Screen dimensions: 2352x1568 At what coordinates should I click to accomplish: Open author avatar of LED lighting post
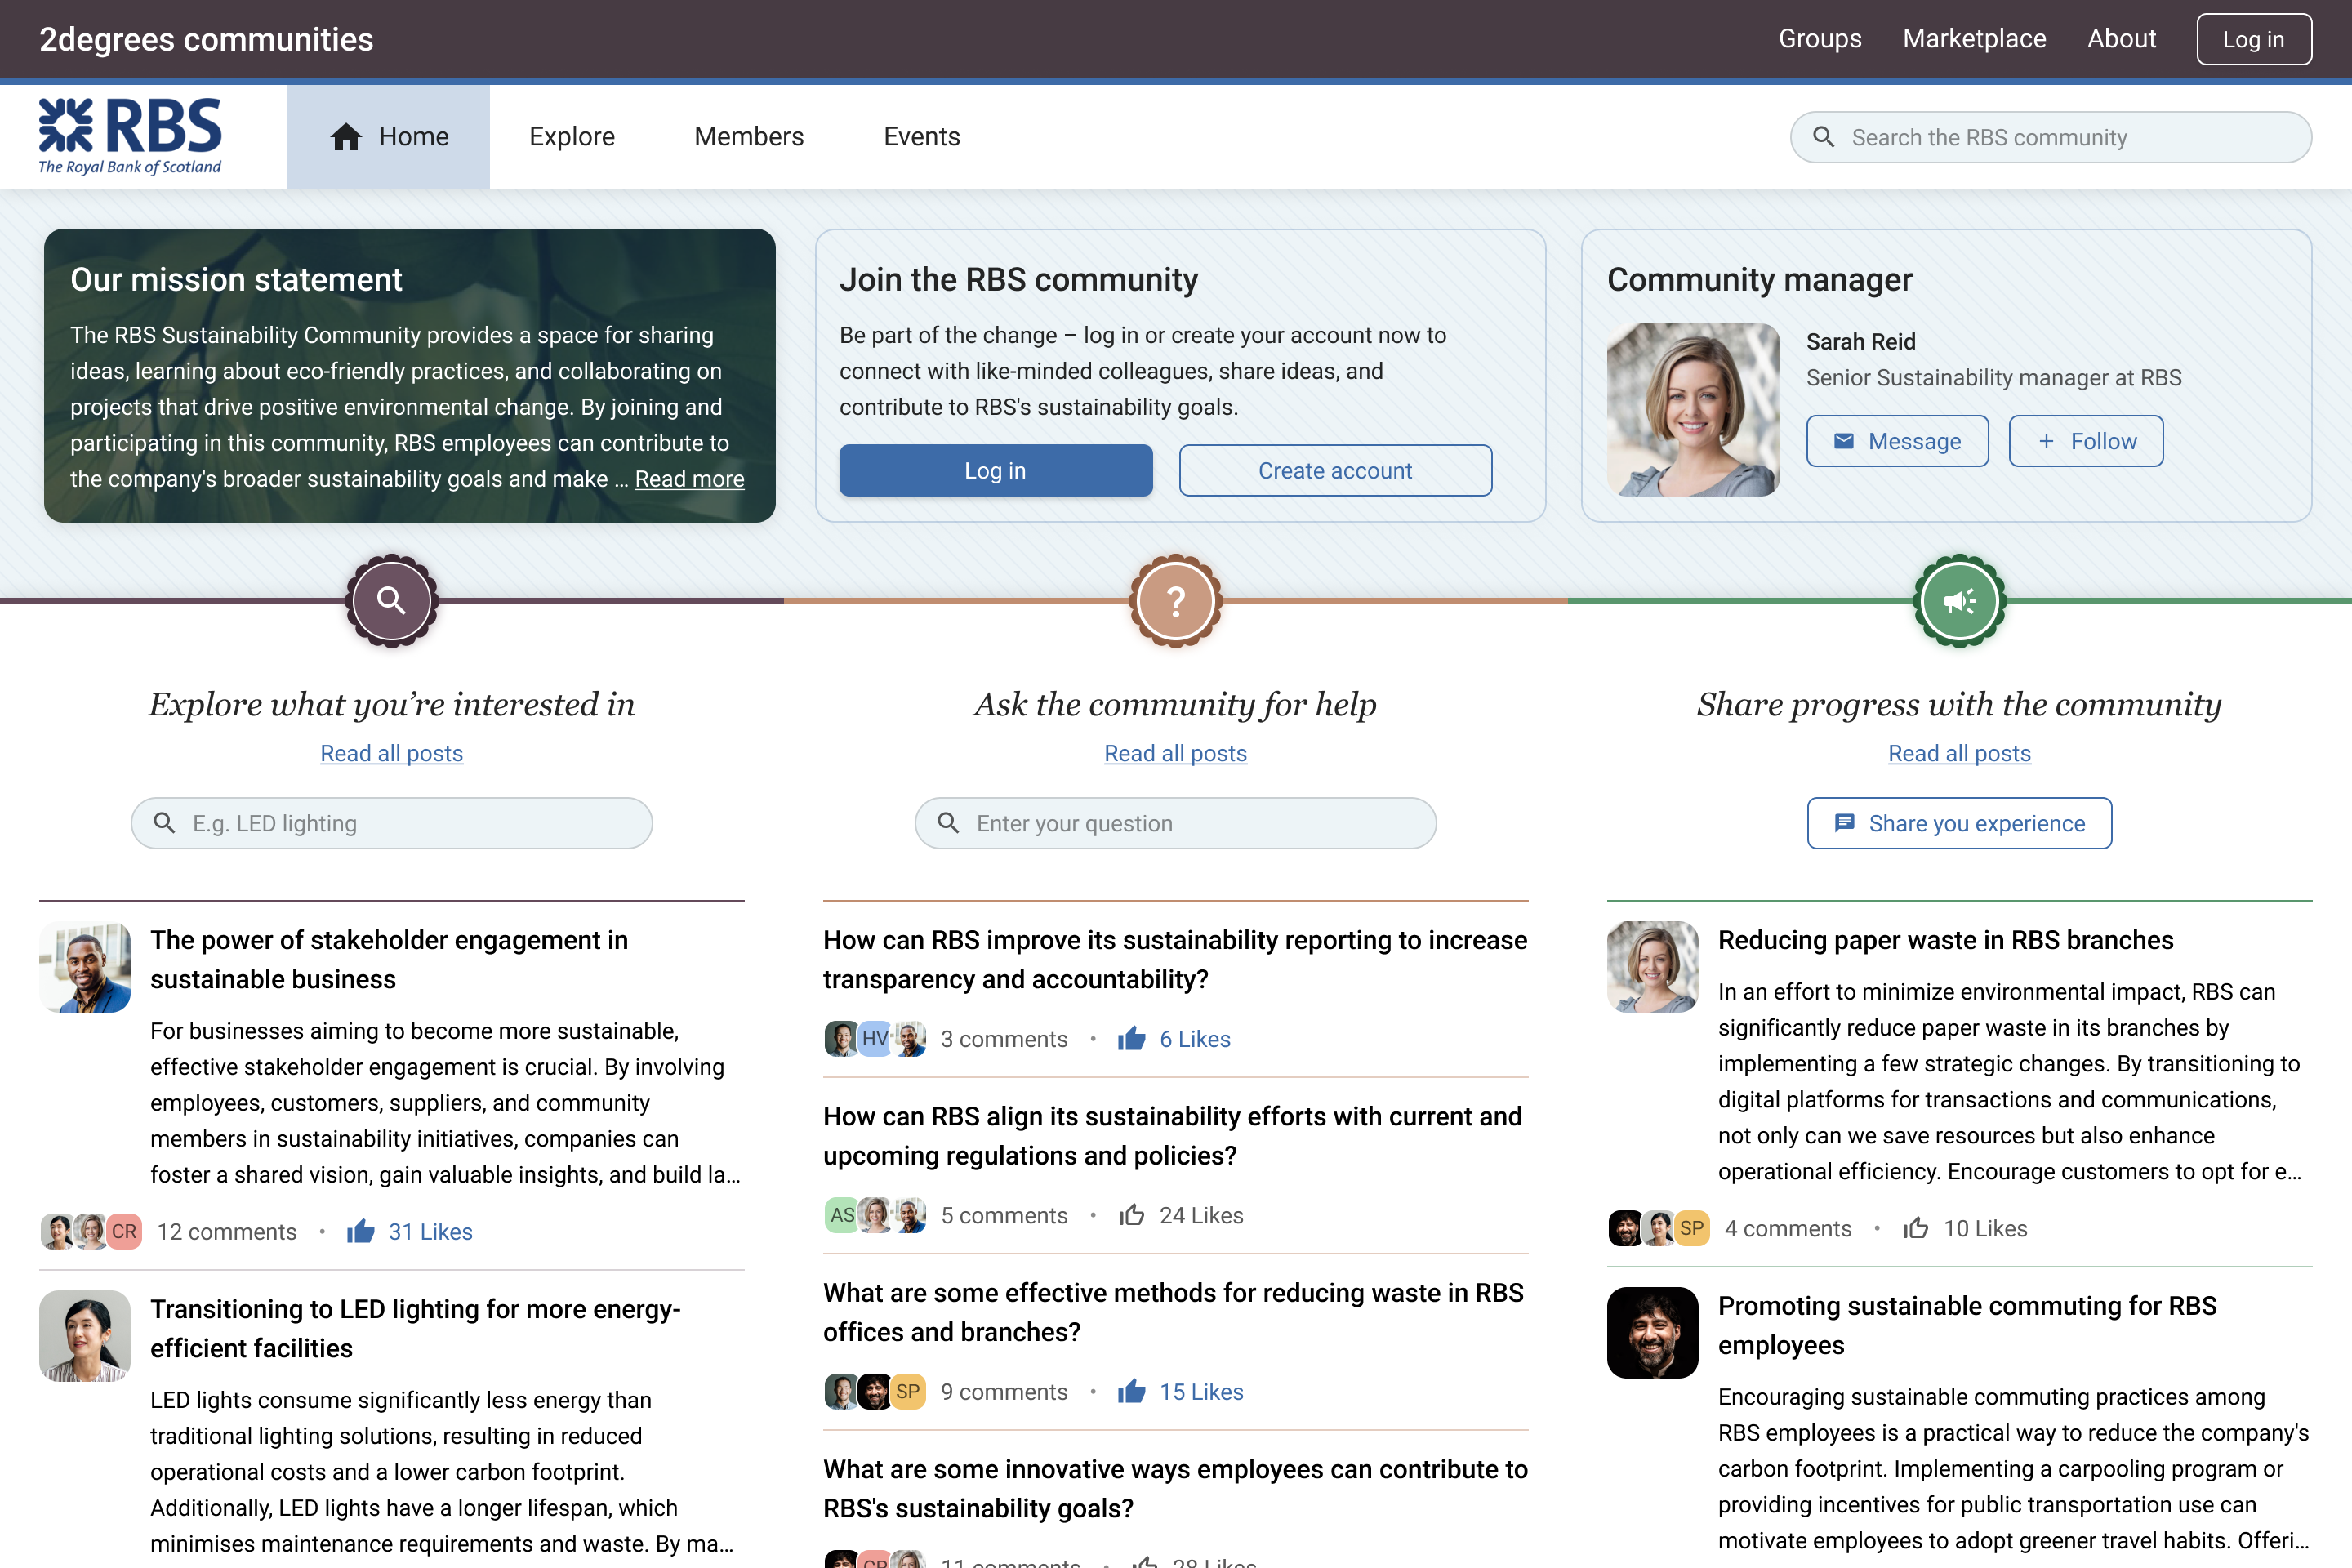(85, 1336)
